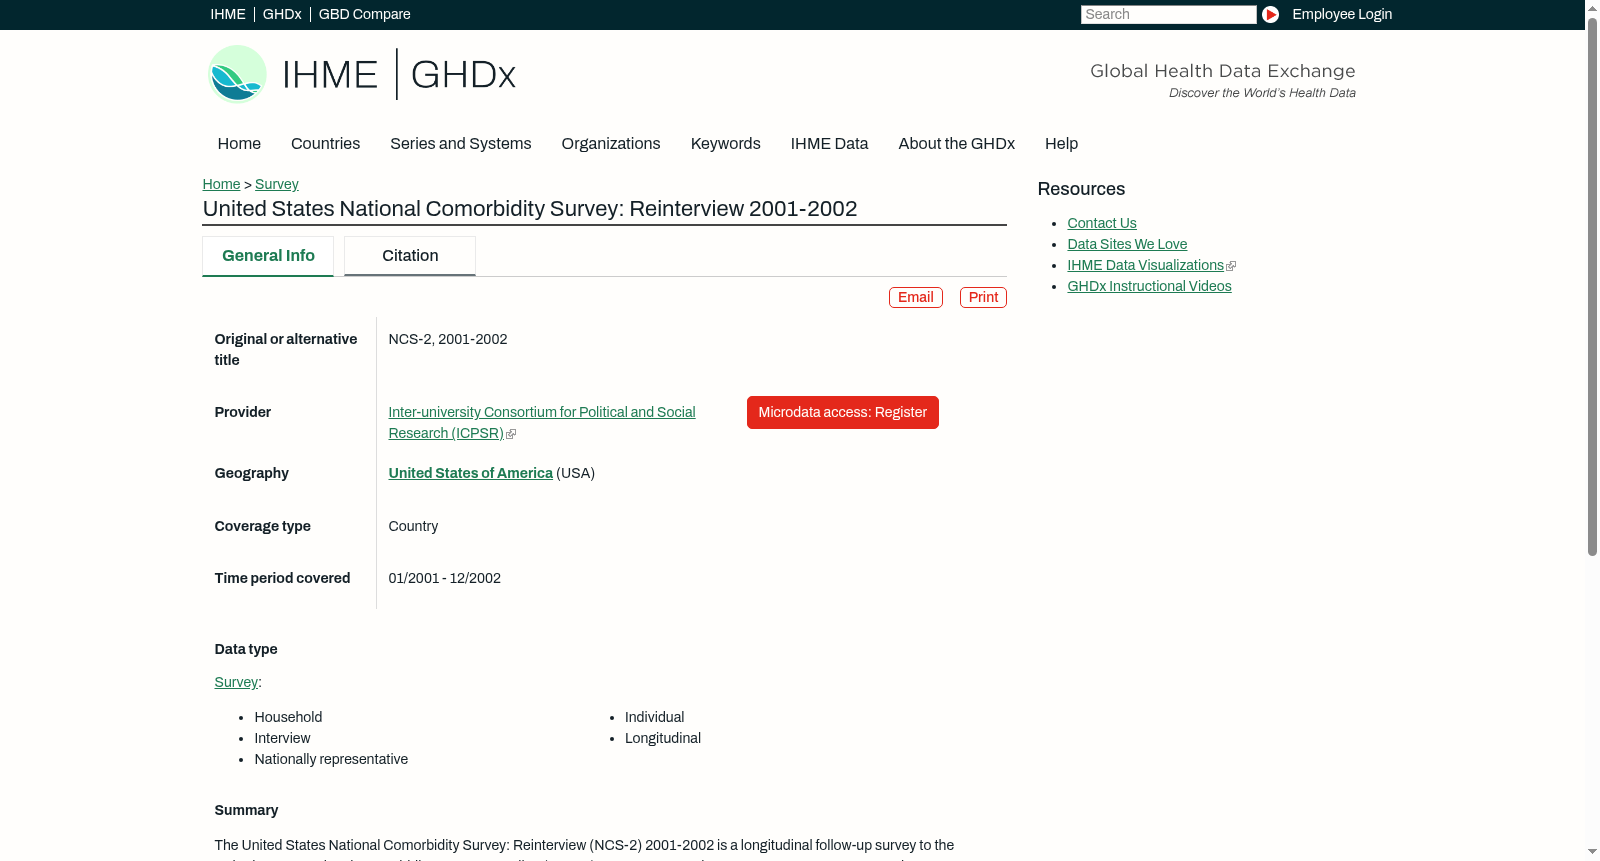Open Series and Systems menu

coord(461,144)
